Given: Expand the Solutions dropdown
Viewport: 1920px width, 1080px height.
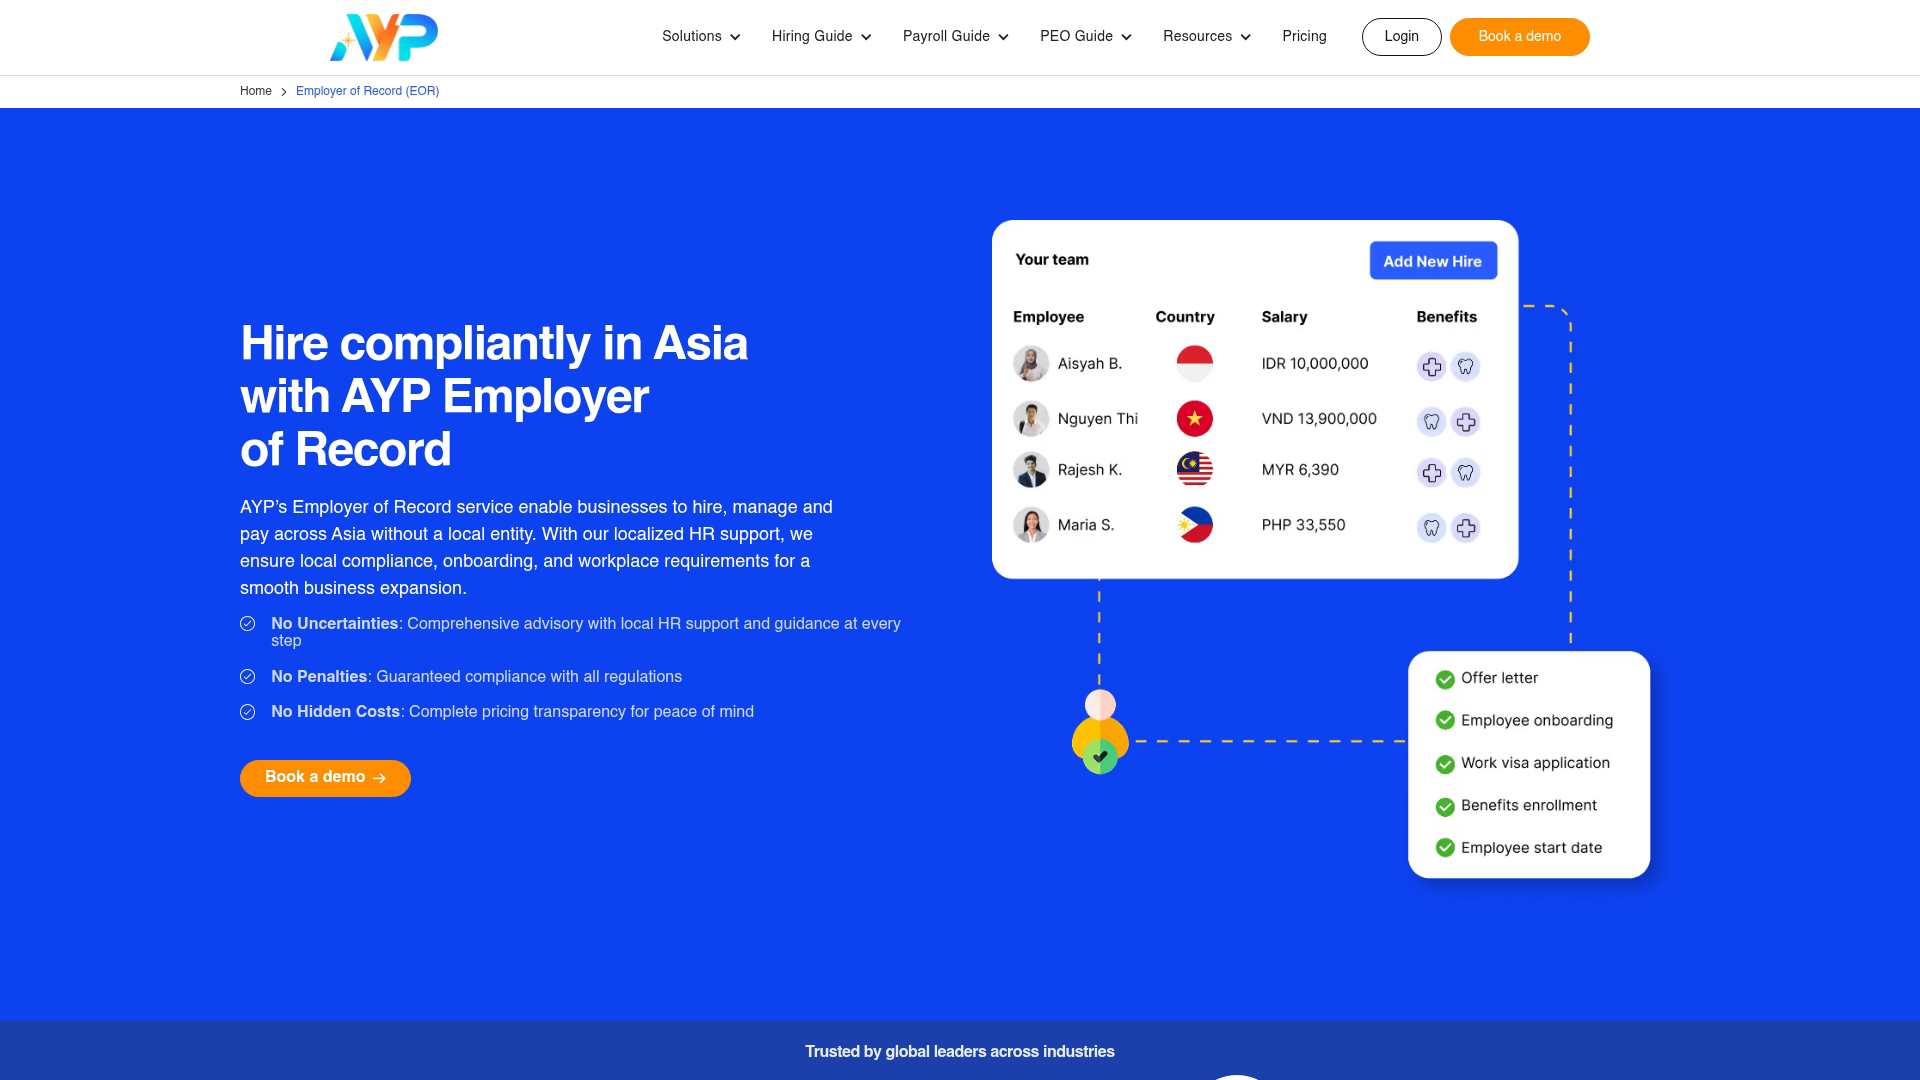Looking at the screenshot, I should coord(700,36).
